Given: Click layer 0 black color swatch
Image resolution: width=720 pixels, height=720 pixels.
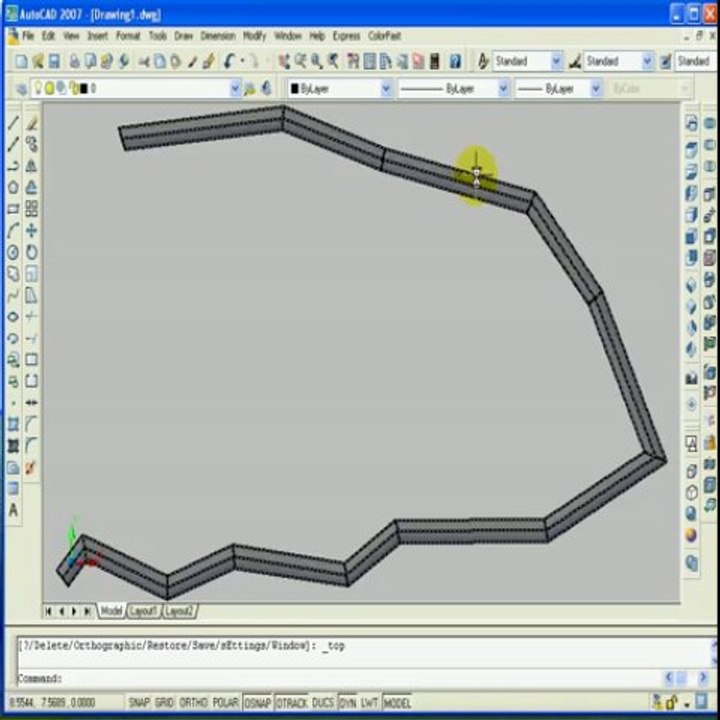Looking at the screenshot, I should click(83, 88).
